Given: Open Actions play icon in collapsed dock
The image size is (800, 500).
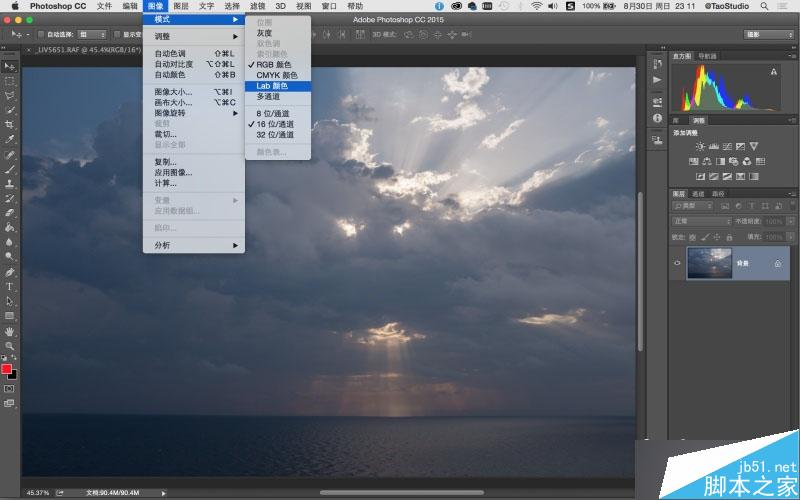Looking at the screenshot, I should 657,80.
